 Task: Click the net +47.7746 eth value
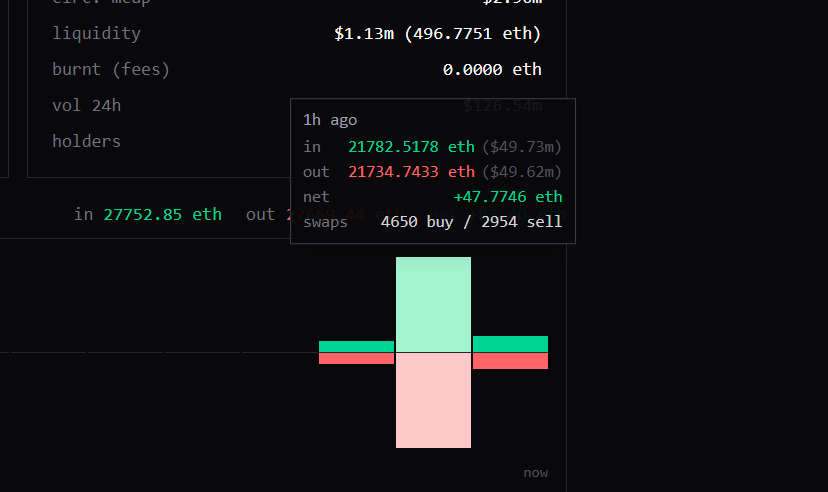508,197
